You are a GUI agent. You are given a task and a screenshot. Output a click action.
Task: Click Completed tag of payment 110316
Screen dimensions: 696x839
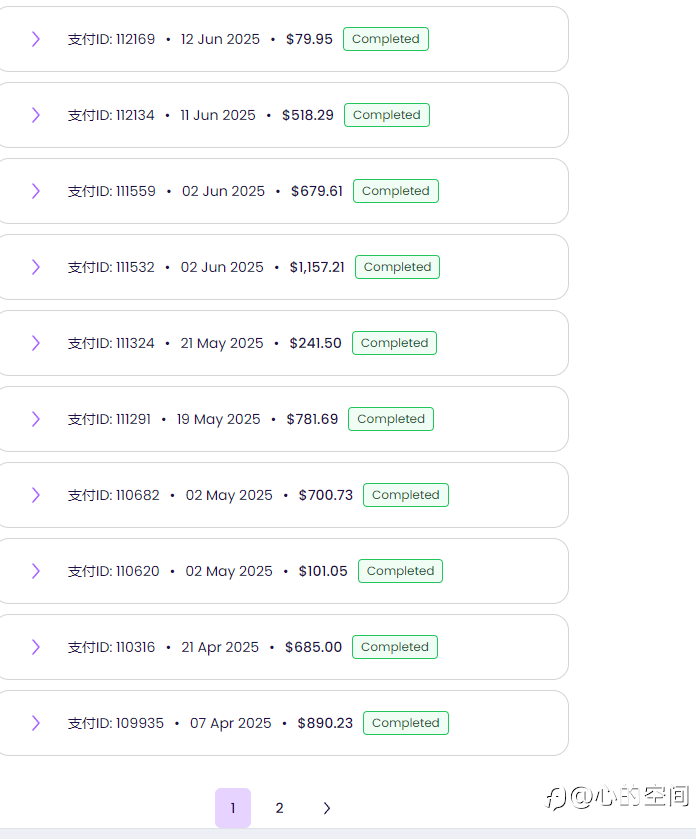[x=395, y=647]
